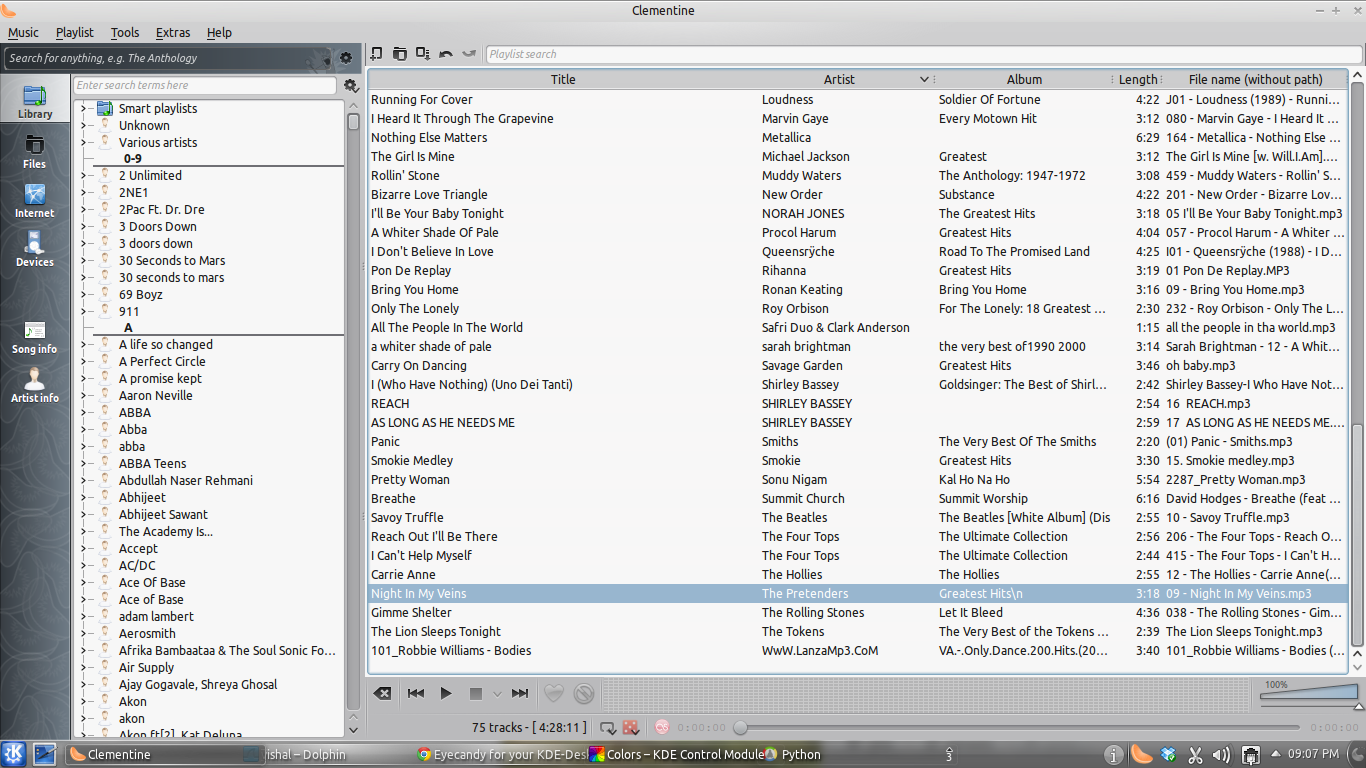1366x768 pixels.
Task: Expand the Smart playlists tree node
Action: point(83,108)
